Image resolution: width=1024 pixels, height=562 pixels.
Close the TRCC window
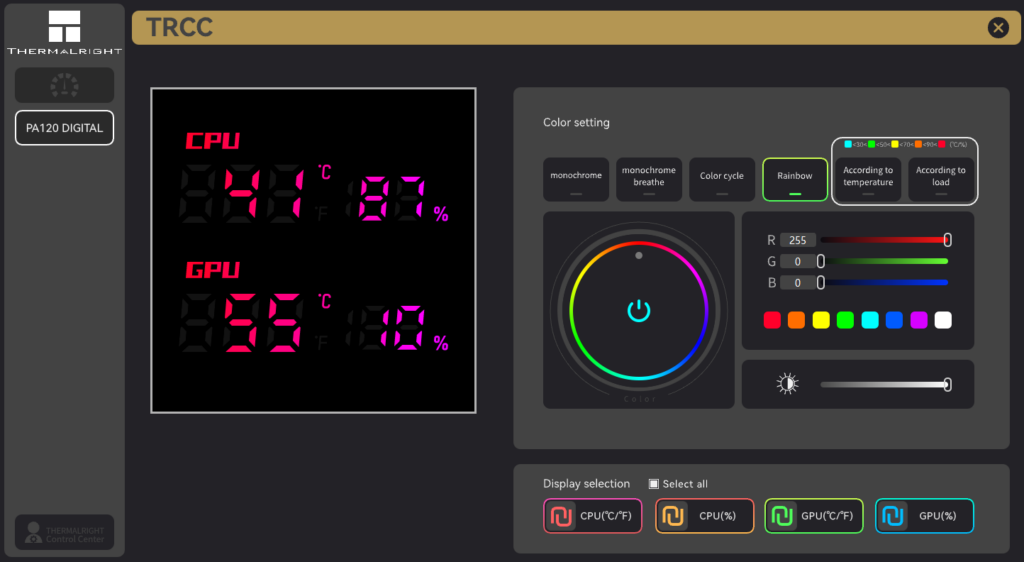(x=998, y=27)
